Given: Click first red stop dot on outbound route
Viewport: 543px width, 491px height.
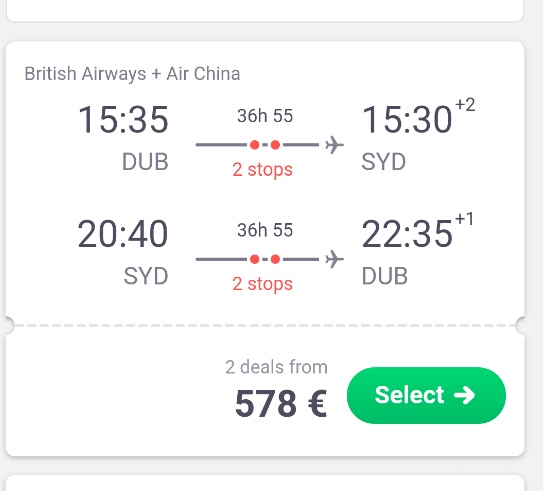Looking at the screenshot, I should tap(255, 145).
